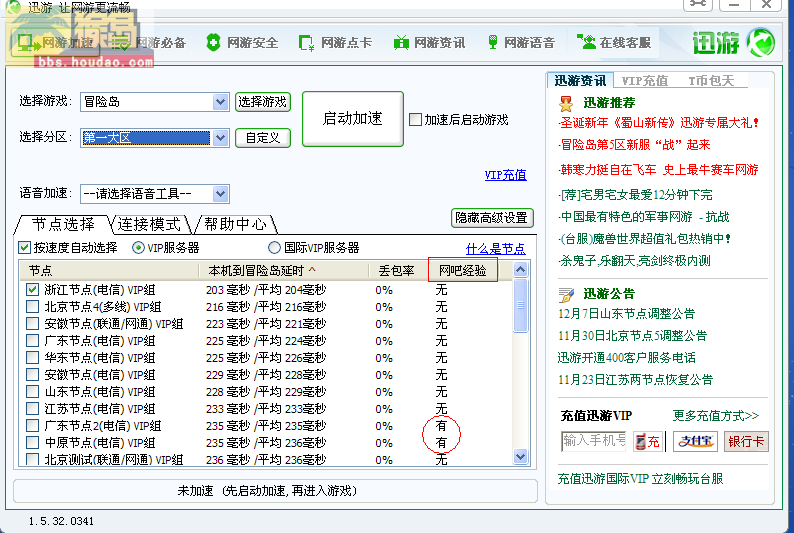
Task: Toggle 加速后启动游戏 checkbox
Action: (415, 120)
